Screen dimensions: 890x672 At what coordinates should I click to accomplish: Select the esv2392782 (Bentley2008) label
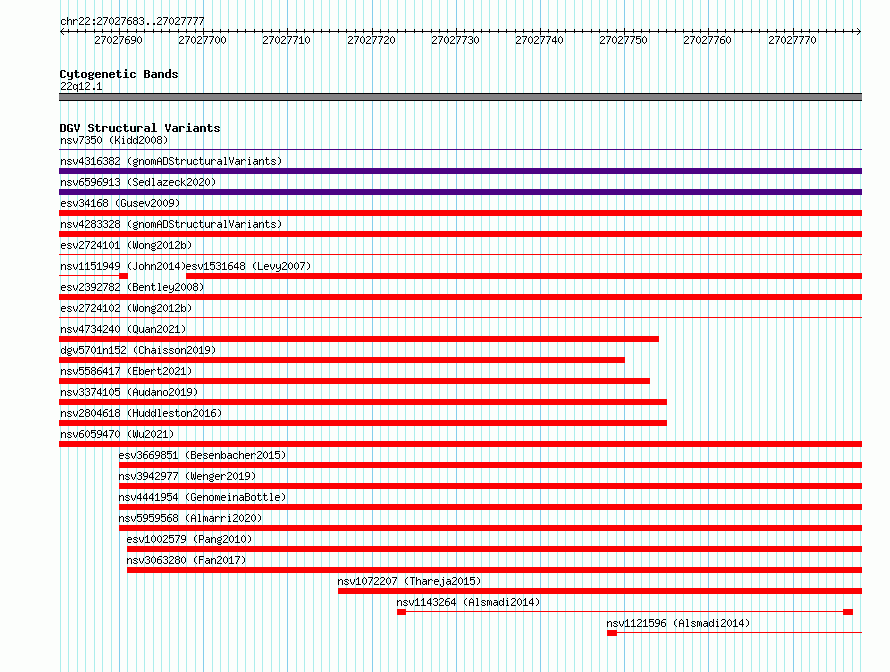coord(132,287)
